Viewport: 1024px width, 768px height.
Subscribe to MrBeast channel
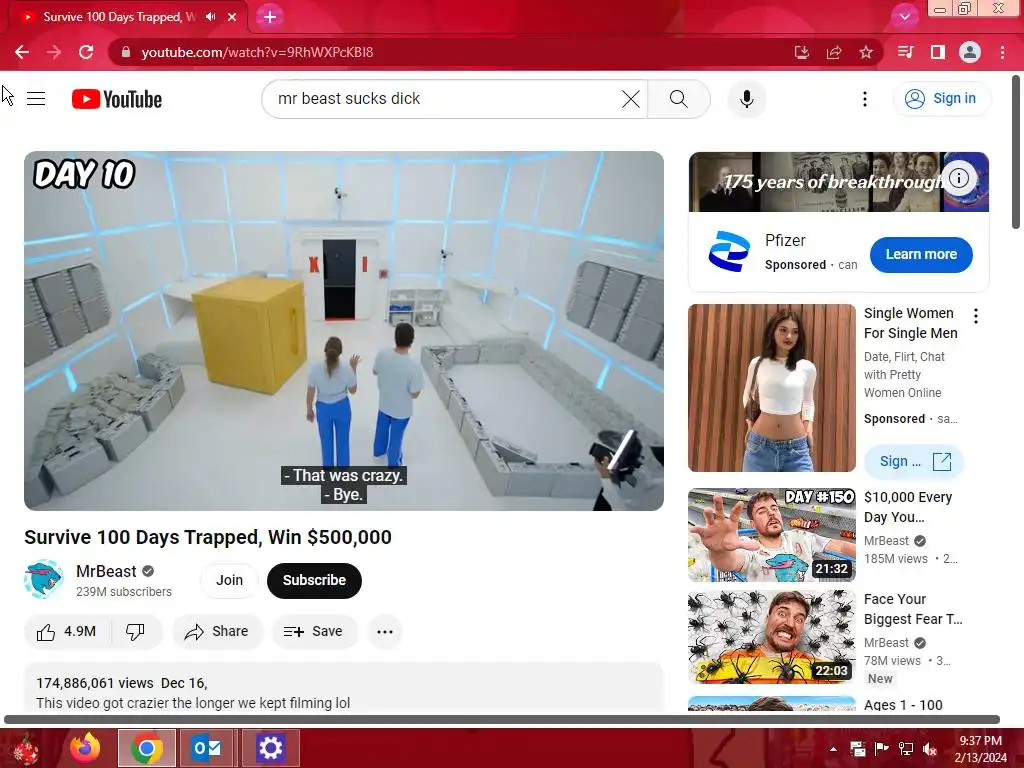(x=314, y=581)
